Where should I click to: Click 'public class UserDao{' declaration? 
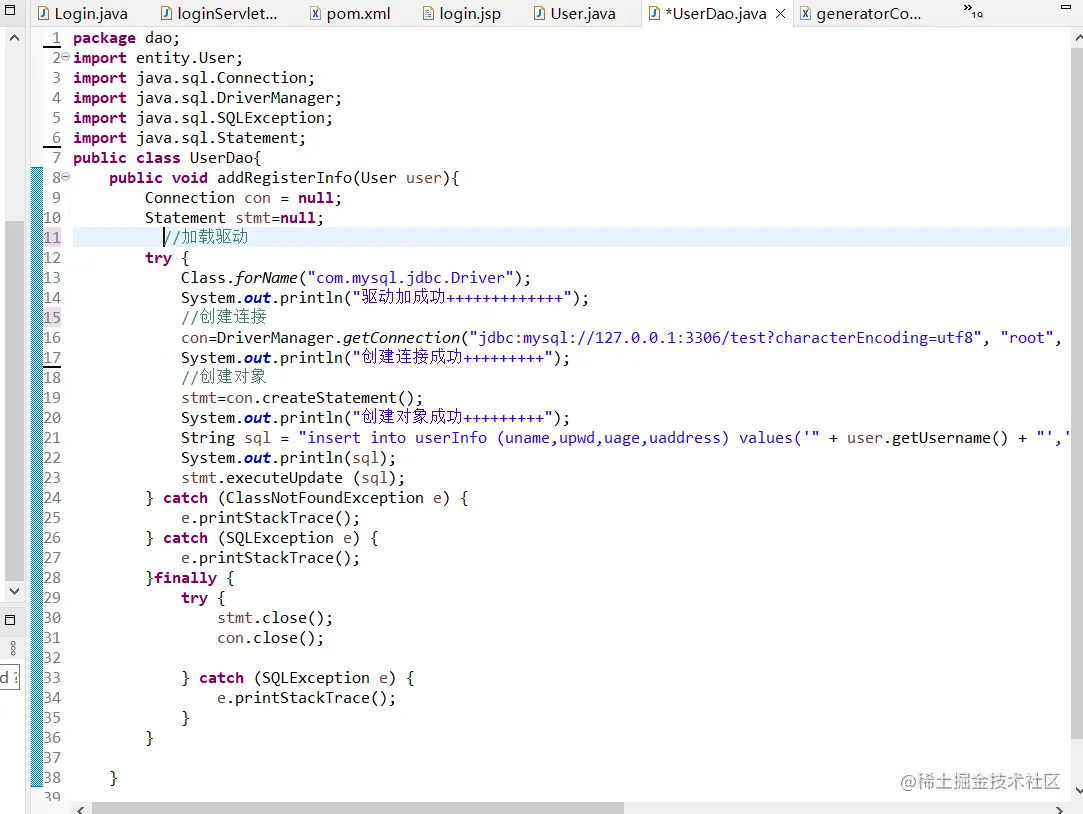[166, 158]
